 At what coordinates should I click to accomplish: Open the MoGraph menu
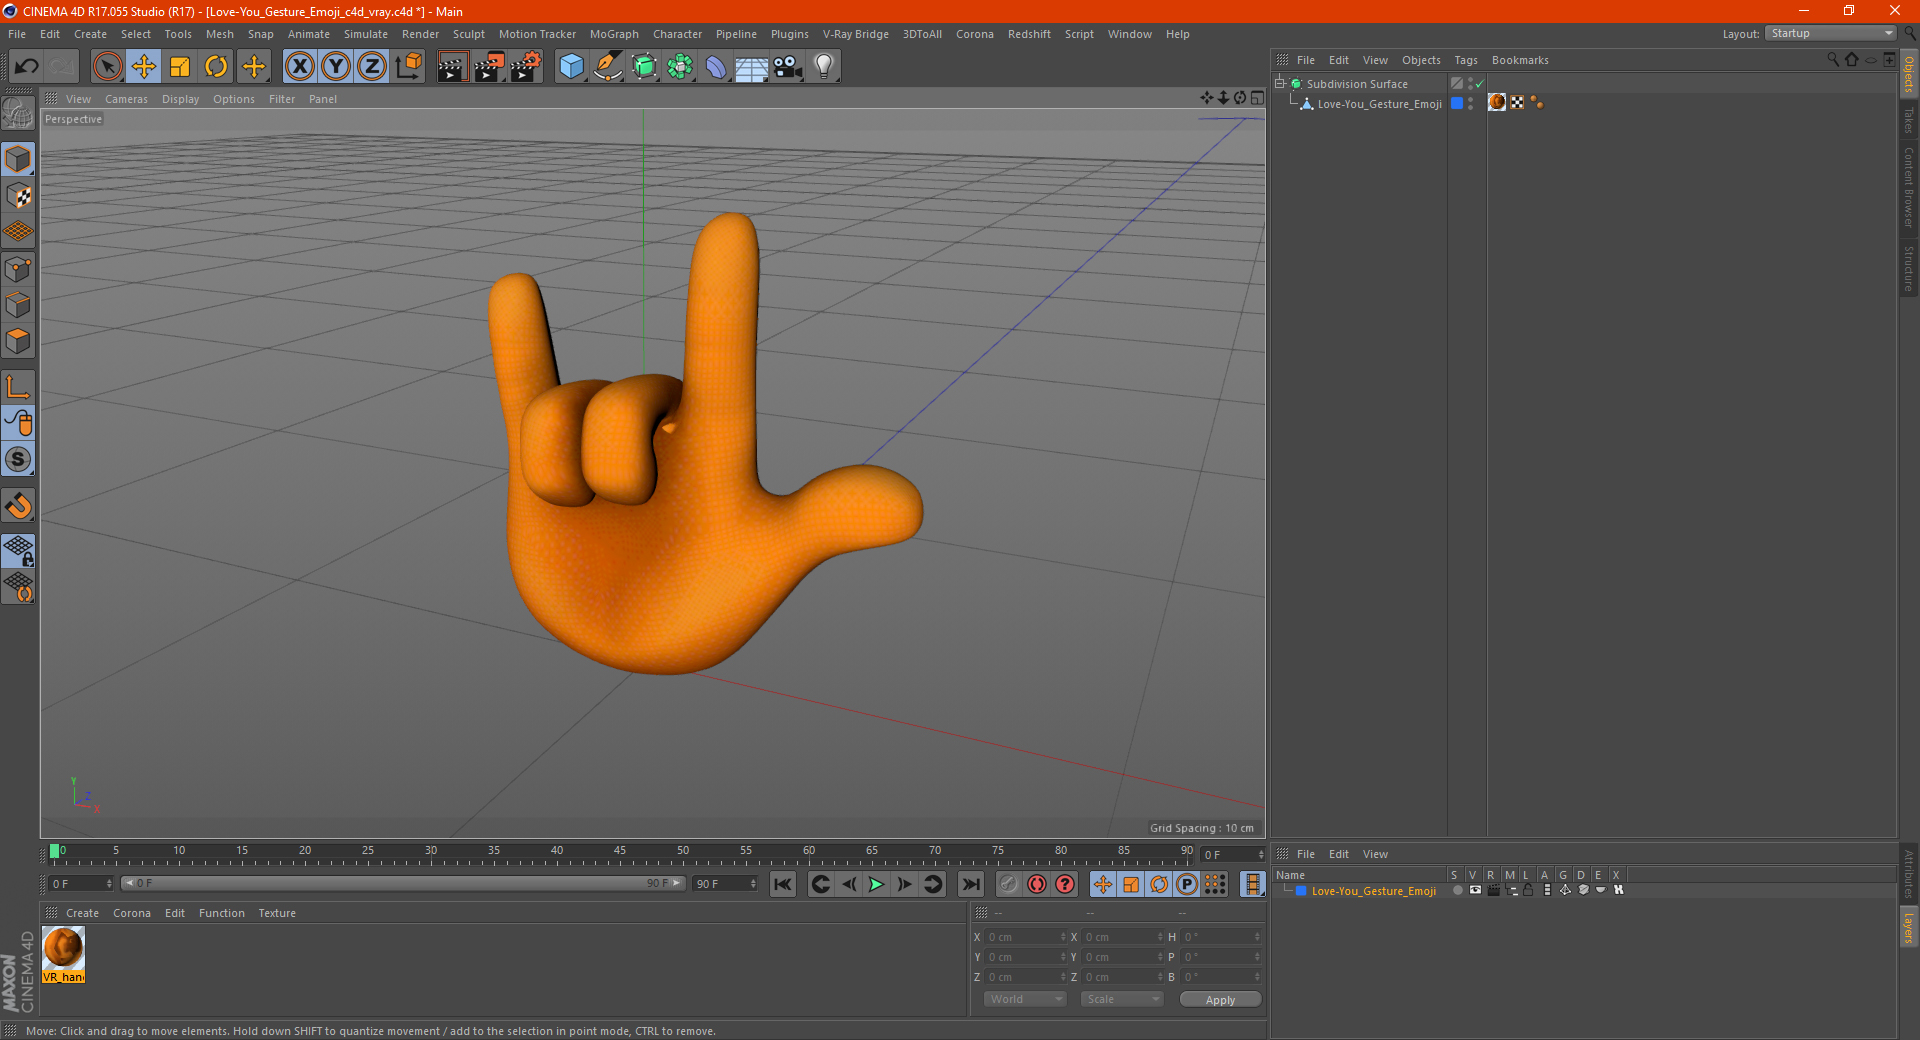[614, 34]
